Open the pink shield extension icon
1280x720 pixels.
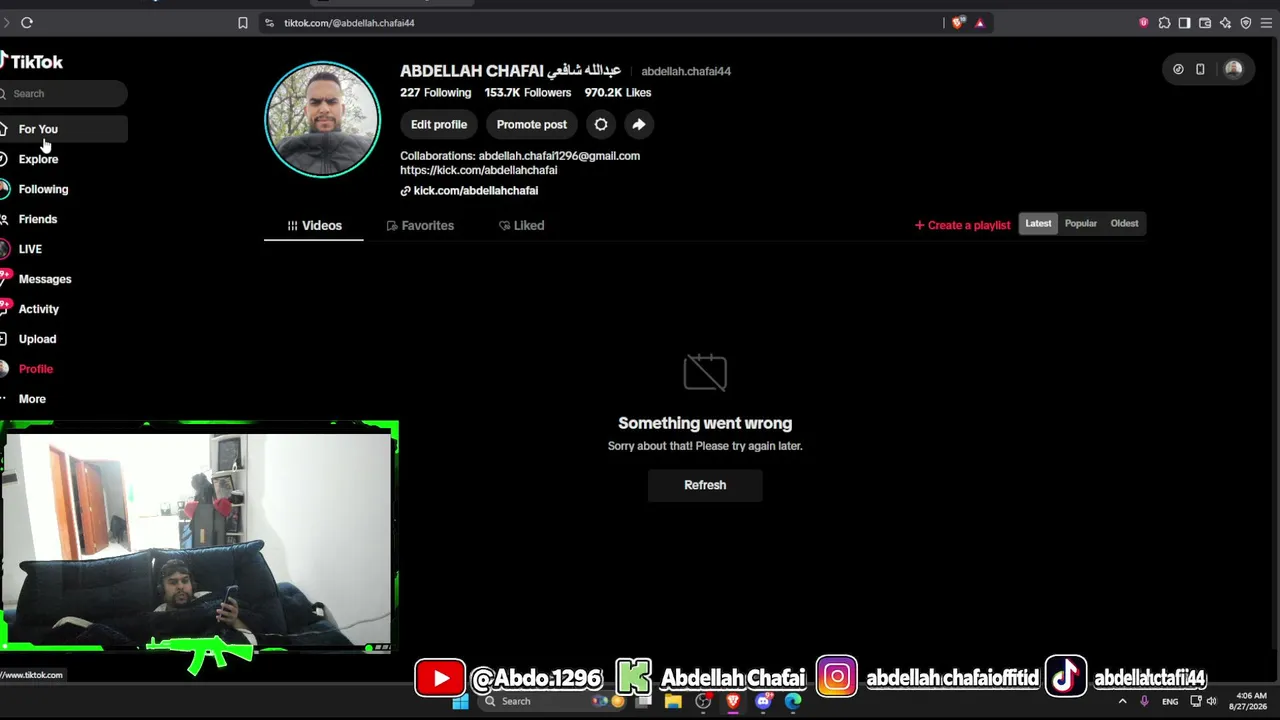(x=1144, y=22)
